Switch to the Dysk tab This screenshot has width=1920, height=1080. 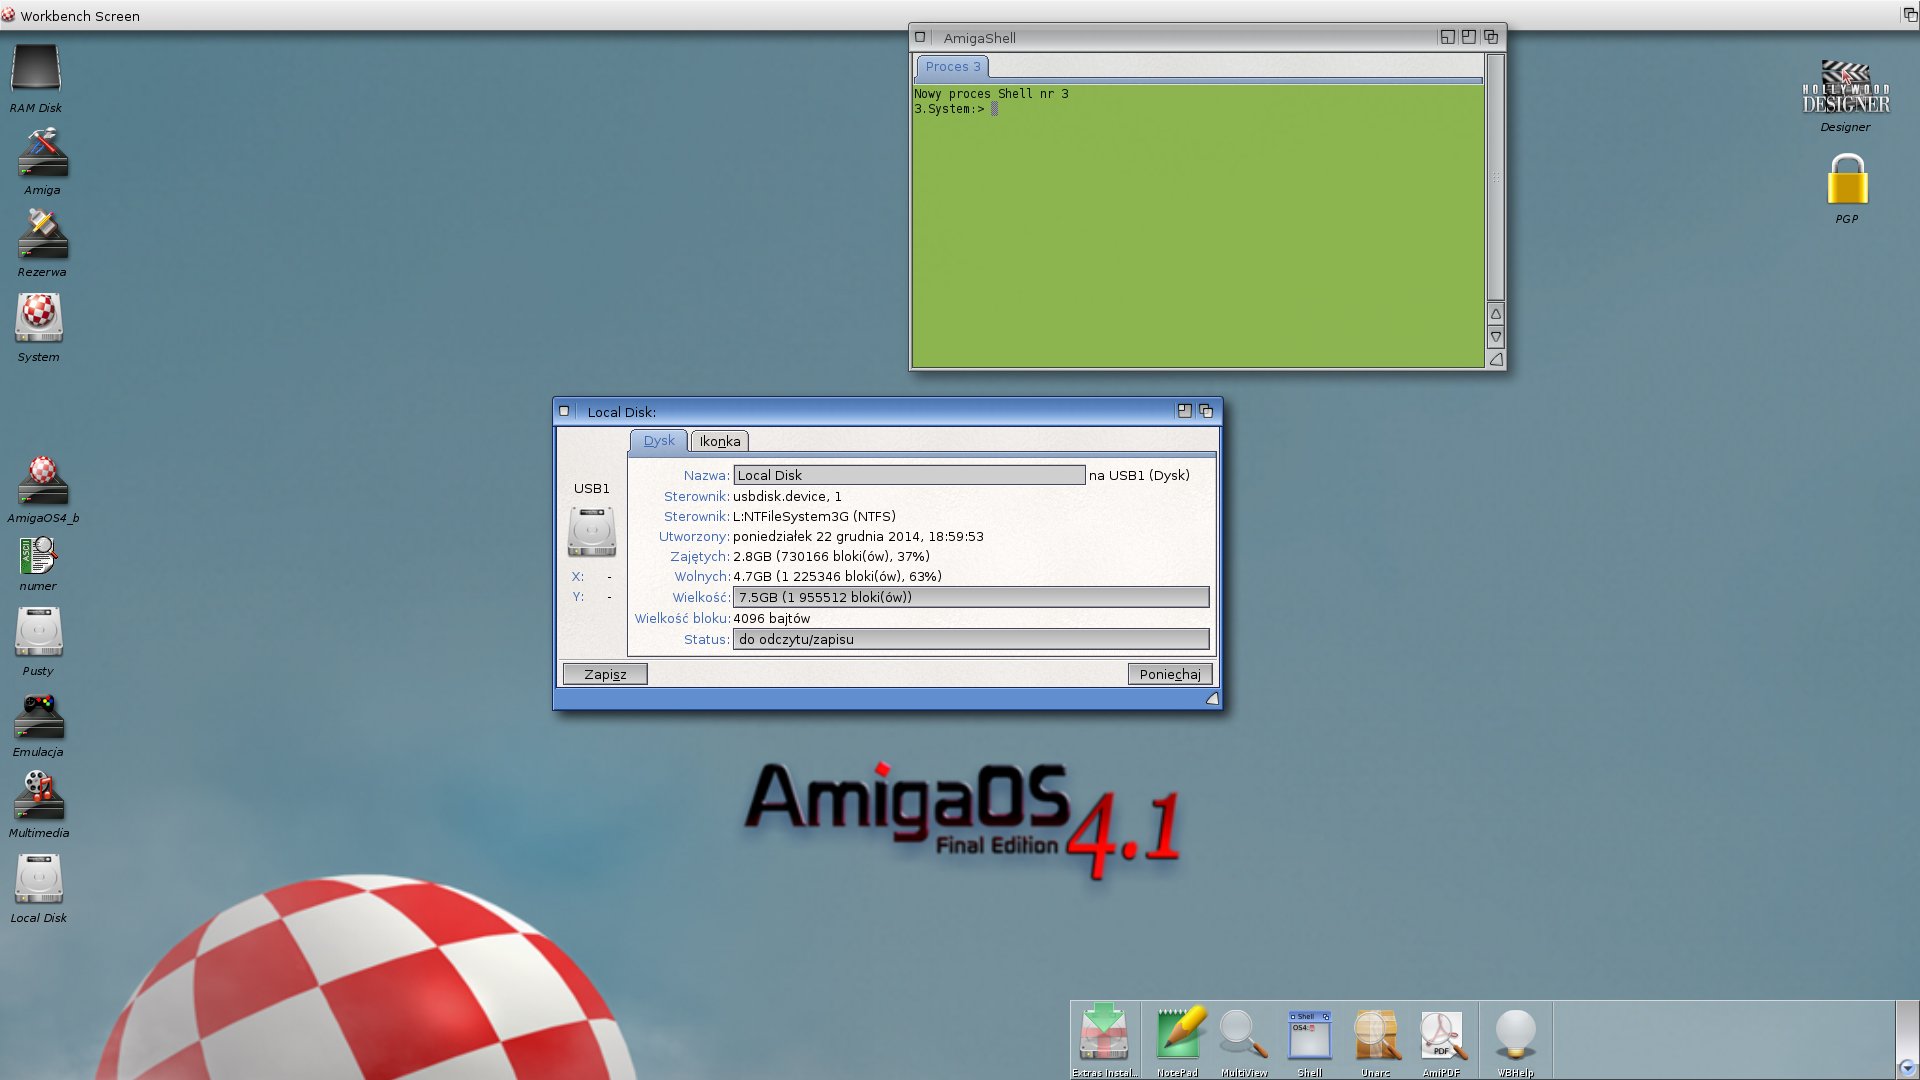coord(659,440)
